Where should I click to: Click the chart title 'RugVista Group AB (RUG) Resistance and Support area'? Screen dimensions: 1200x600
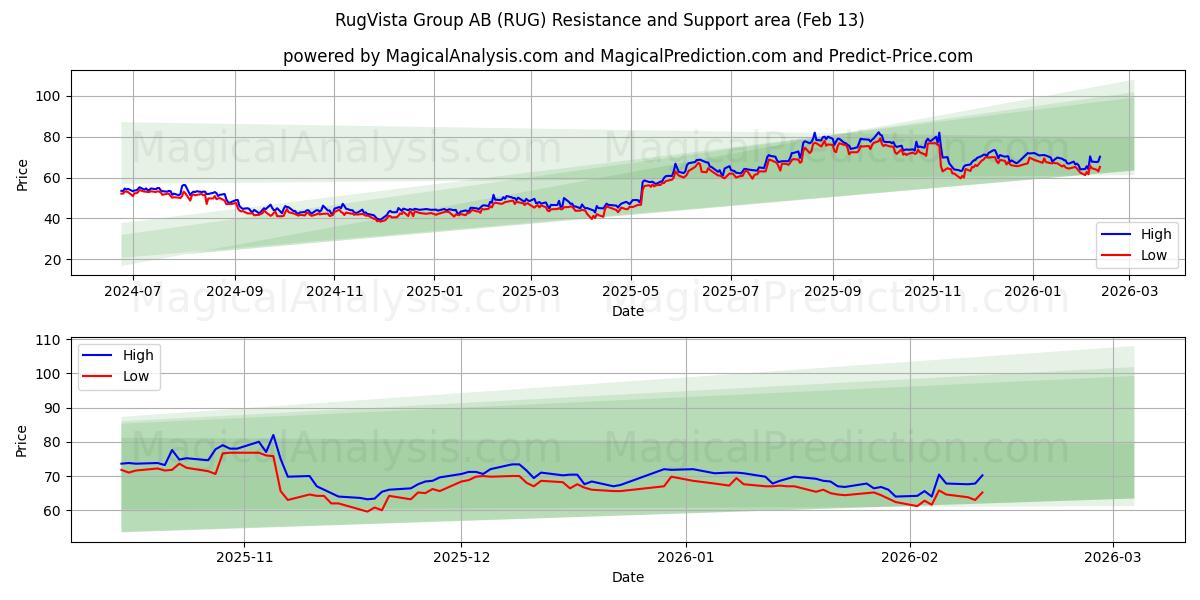click(x=599, y=20)
